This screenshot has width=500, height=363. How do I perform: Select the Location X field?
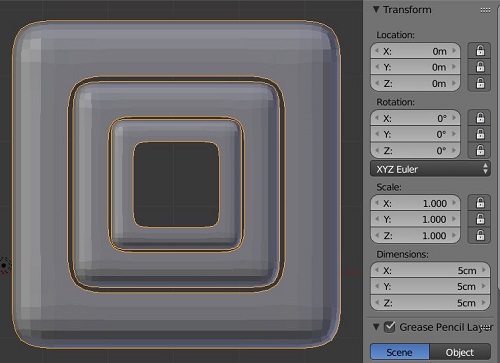[x=415, y=51]
